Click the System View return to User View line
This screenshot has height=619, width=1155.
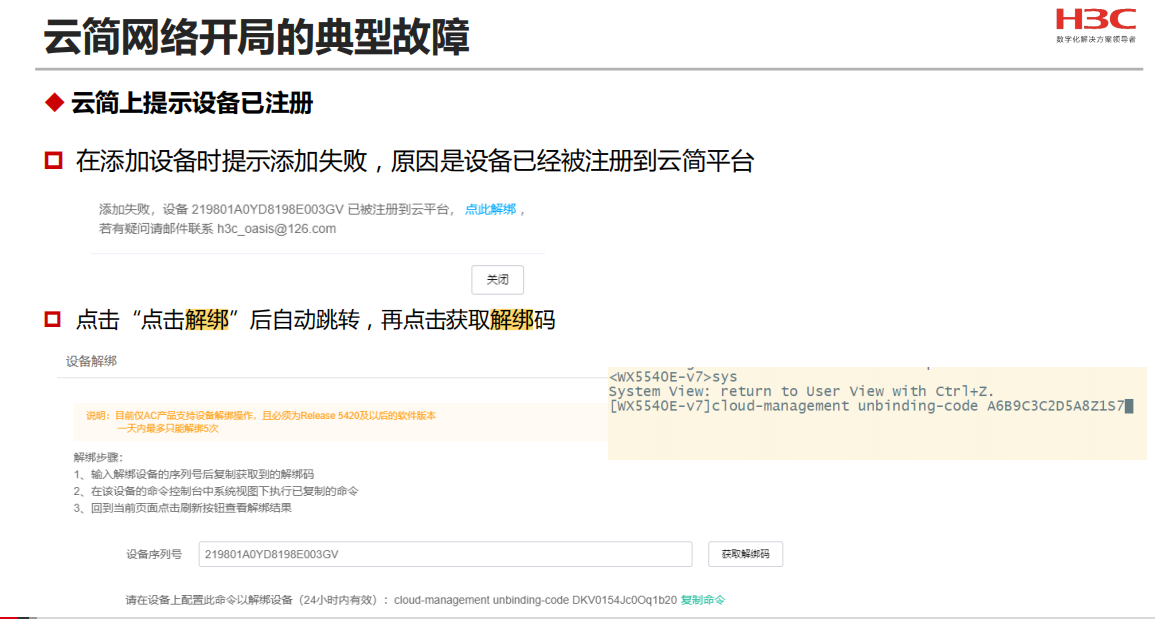801,391
